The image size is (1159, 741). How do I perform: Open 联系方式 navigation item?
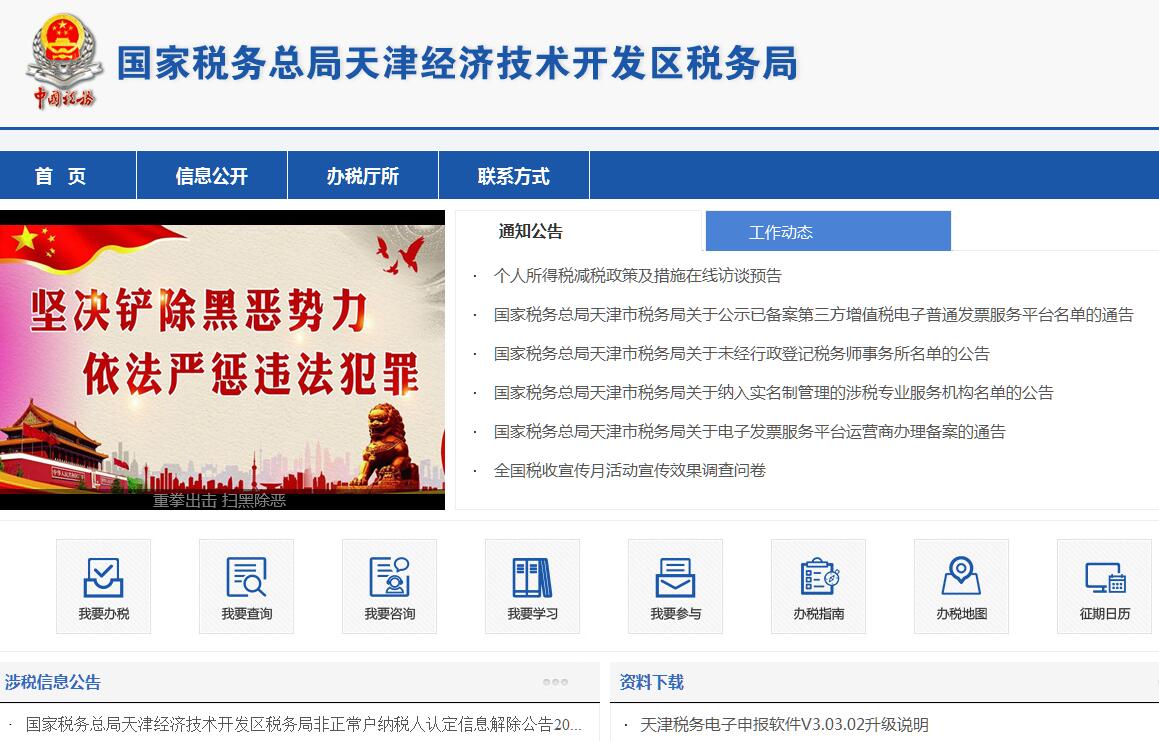[x=513, y=176]
